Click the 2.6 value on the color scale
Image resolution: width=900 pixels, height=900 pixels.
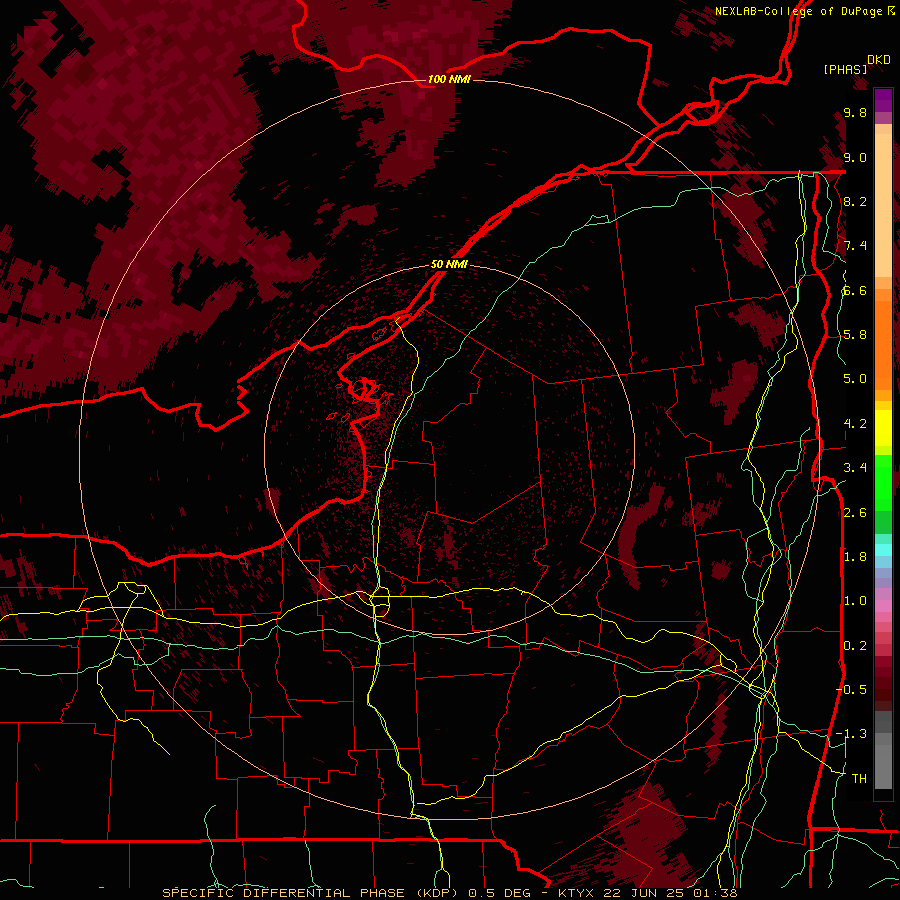(855, 512)
